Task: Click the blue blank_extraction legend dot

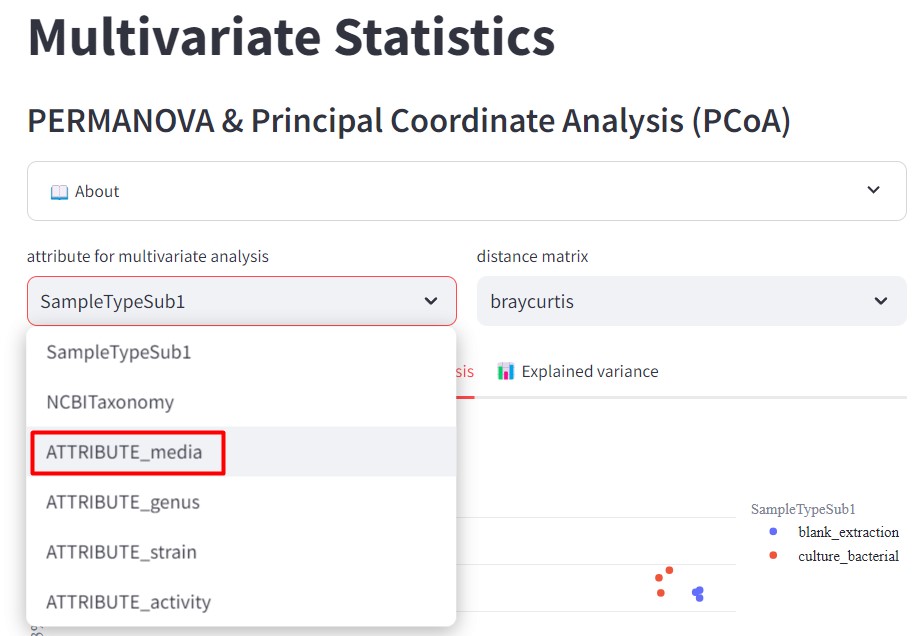Action: pos(773,532)
